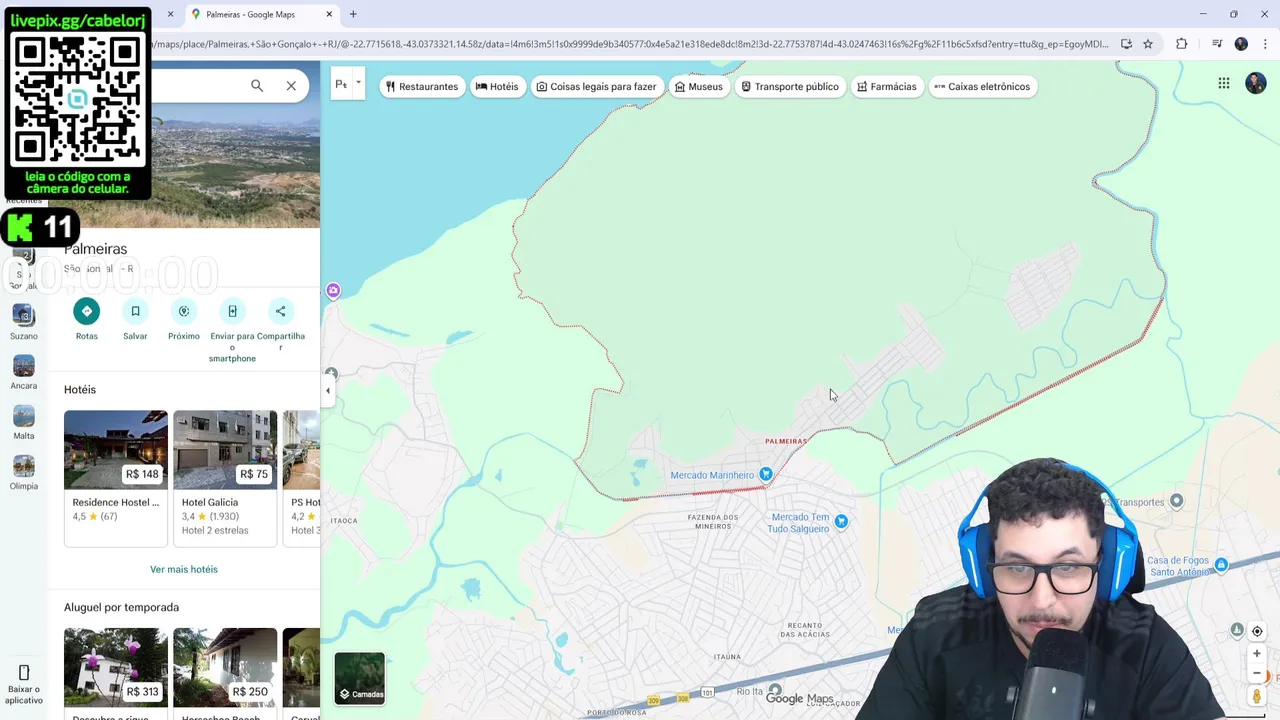
Task: Click Baixar o aplicativo
Action: pos(24,684)
